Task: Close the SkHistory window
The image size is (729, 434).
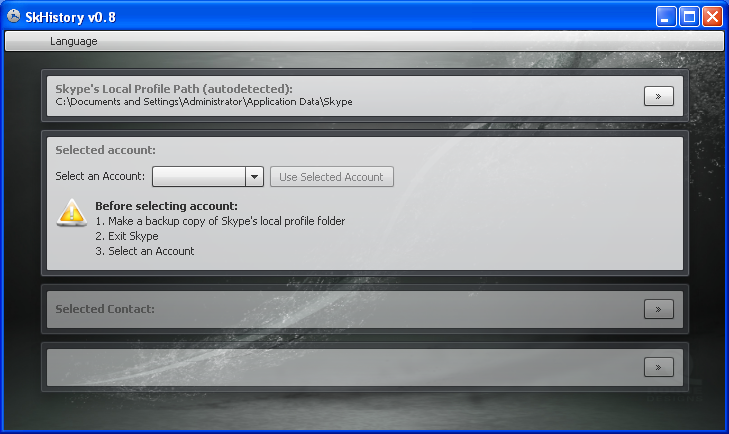Action: pos(712,17)
